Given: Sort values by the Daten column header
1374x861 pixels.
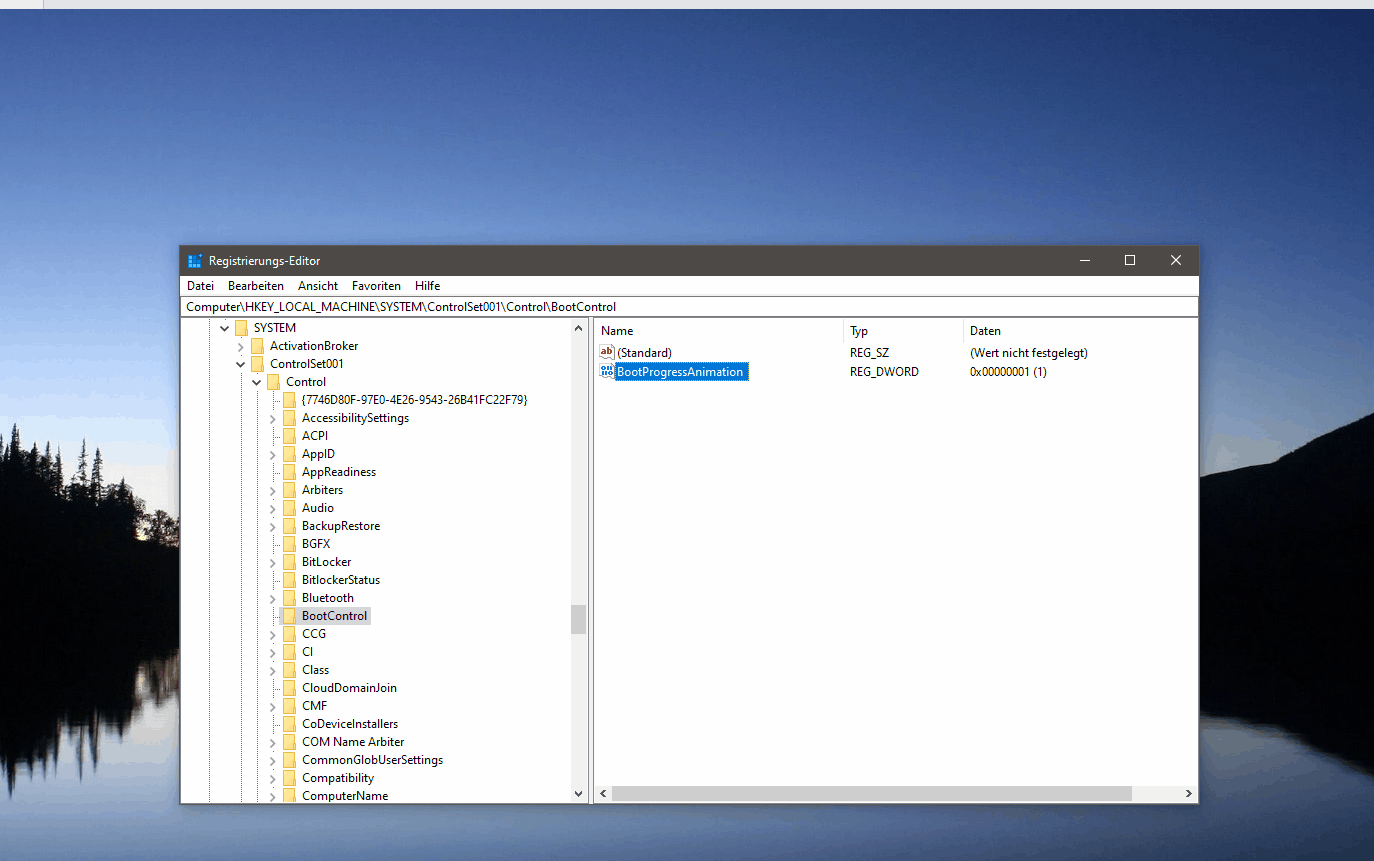Looking at the screenshot, I should [1080, 331].
